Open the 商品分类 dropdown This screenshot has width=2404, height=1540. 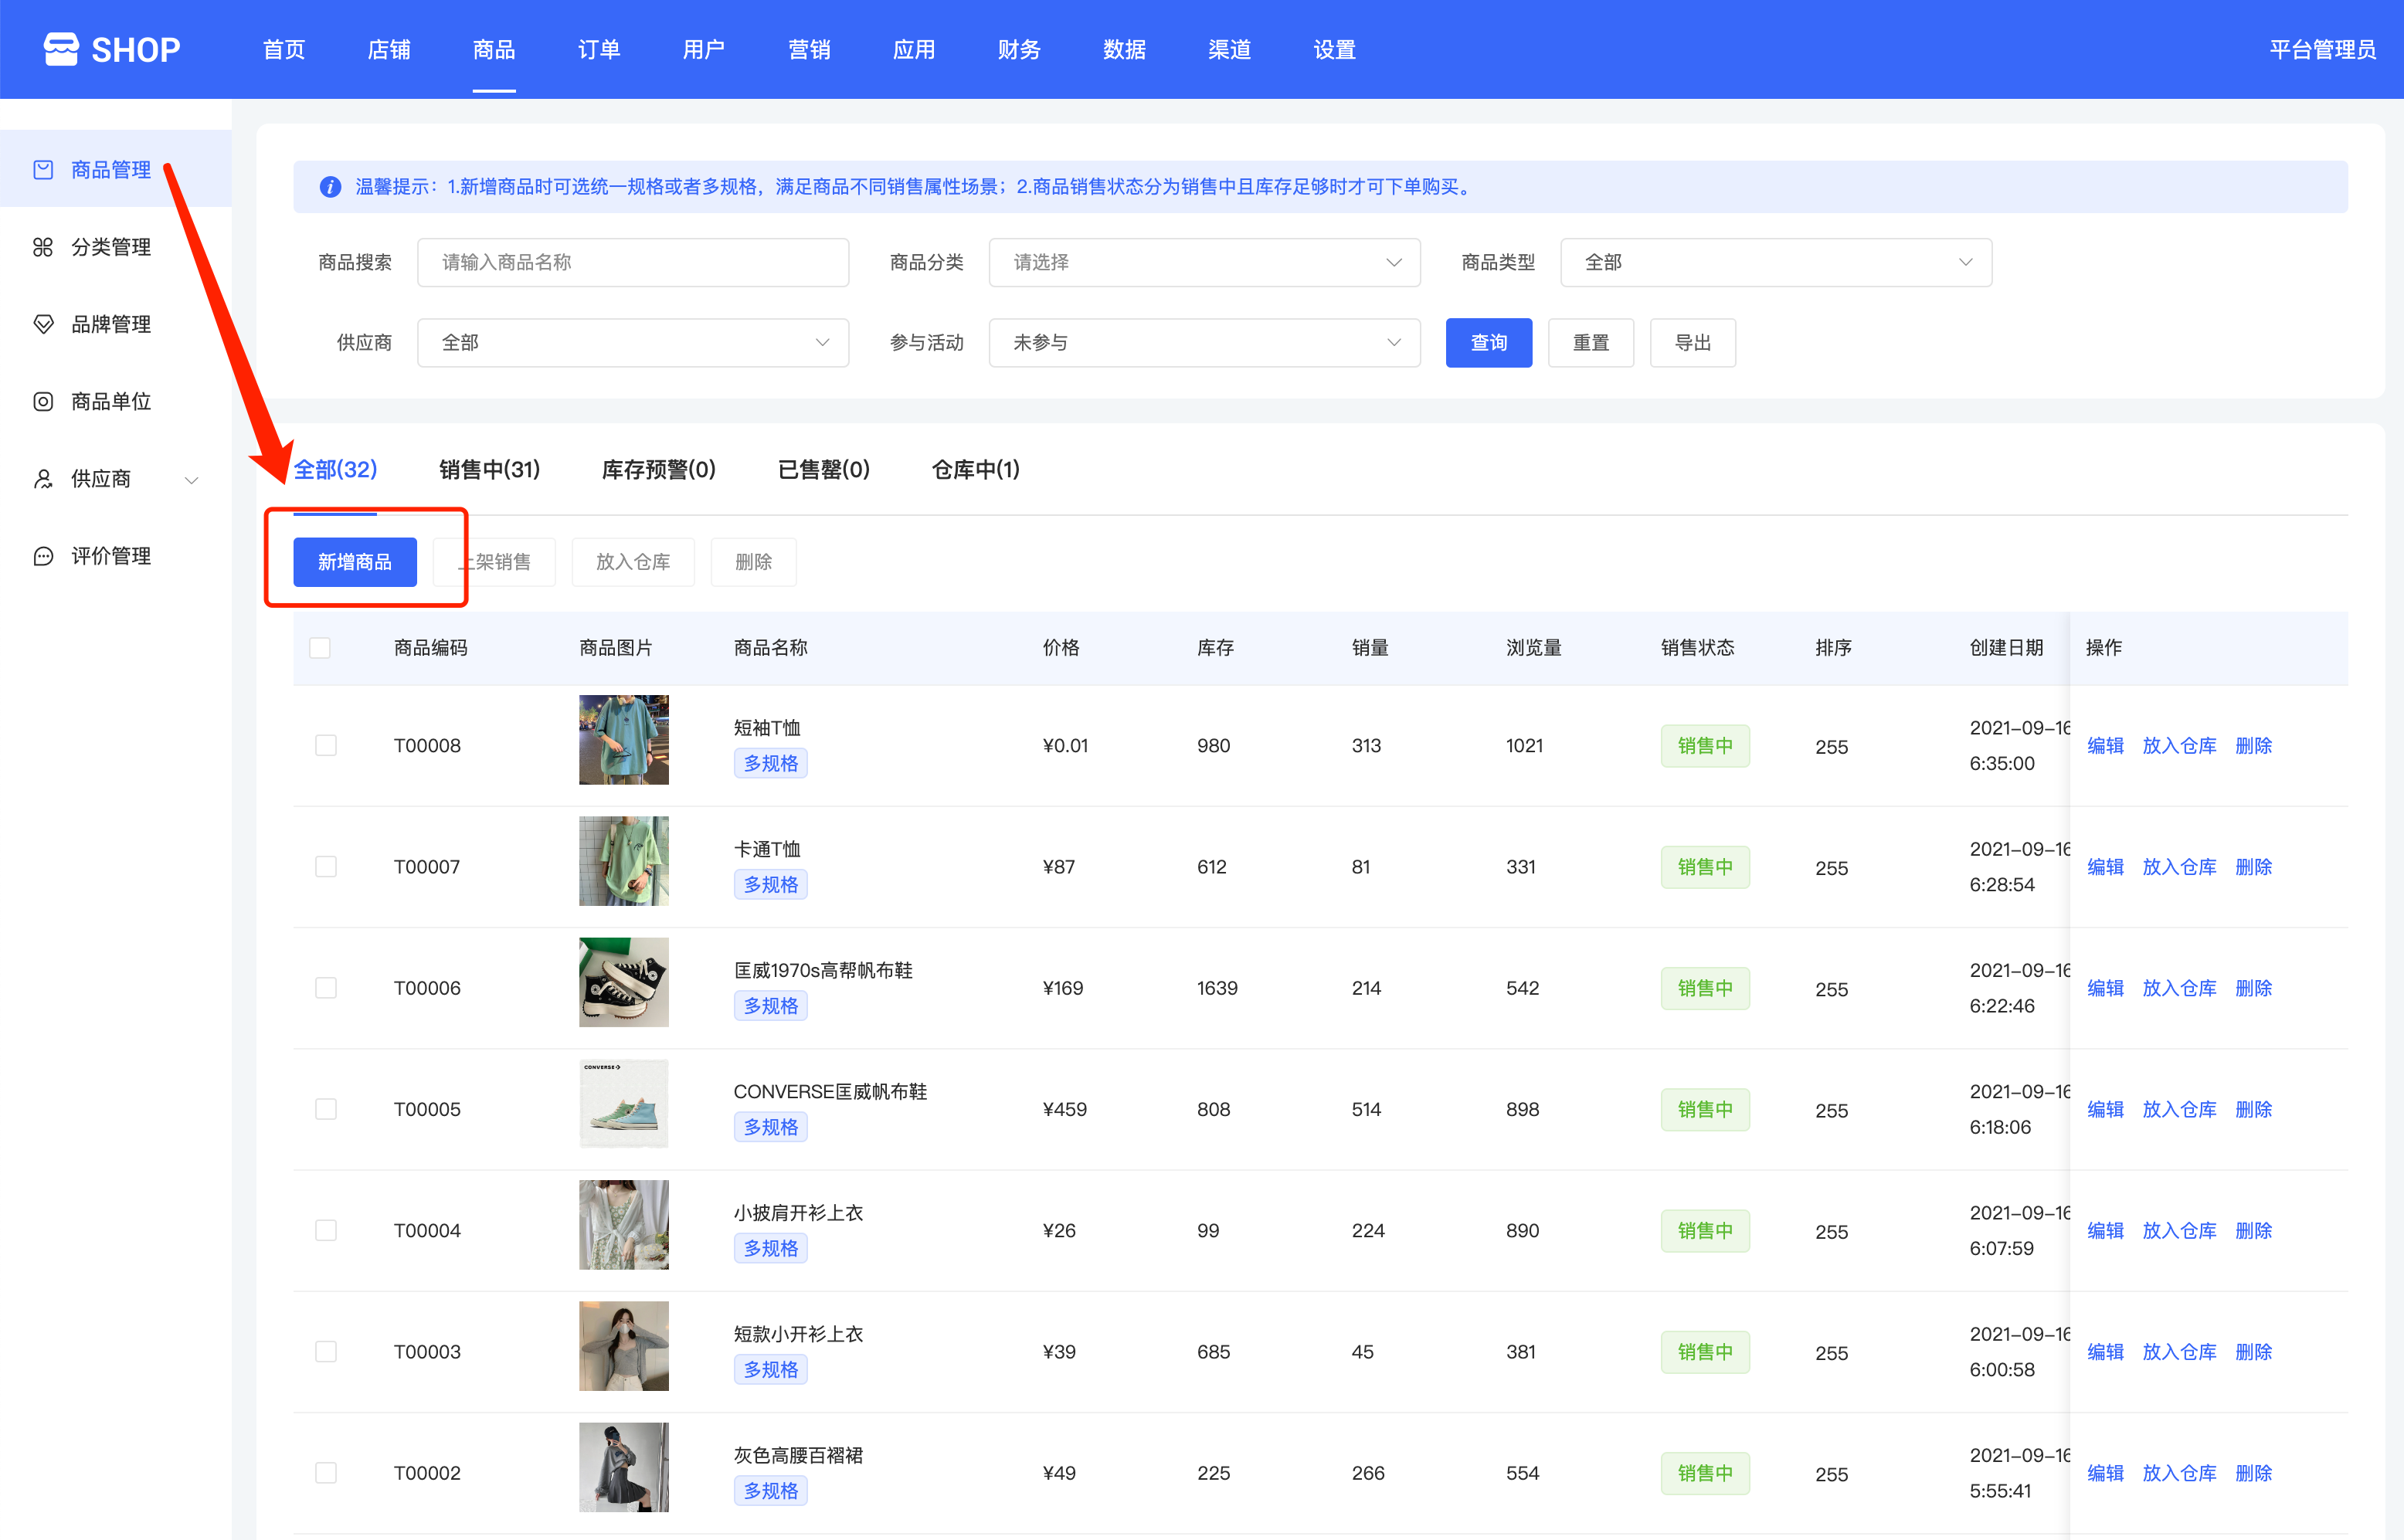coord(1204,262)
